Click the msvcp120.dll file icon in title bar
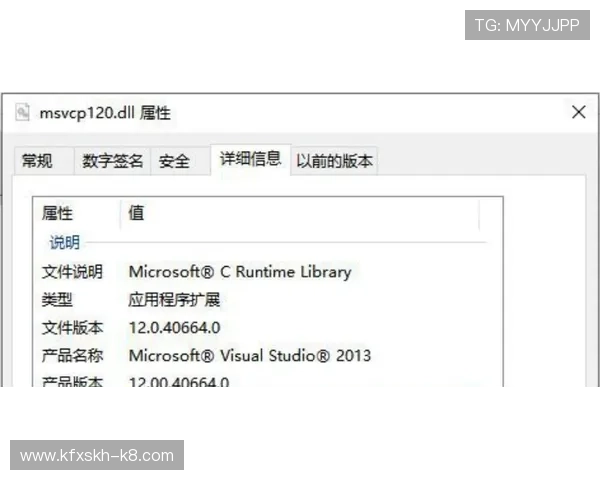Screen dimensions: 600x480 22,113
